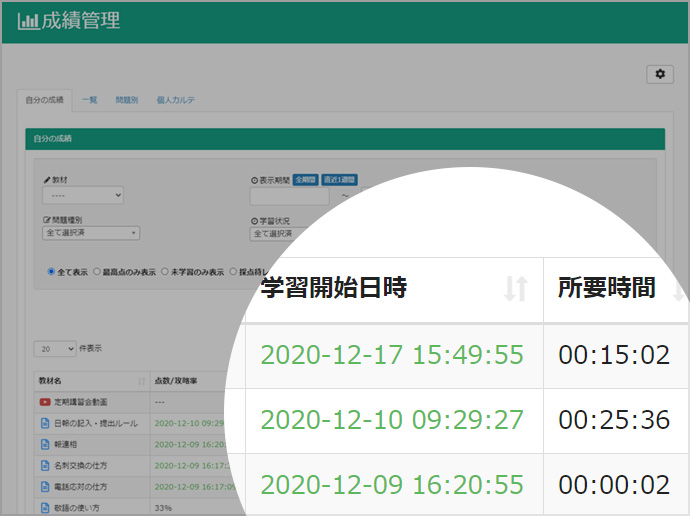Open the 2020-12-17 15:49:55 learning record link
Viewport: 690px width, 516px height.
[392, 355]
